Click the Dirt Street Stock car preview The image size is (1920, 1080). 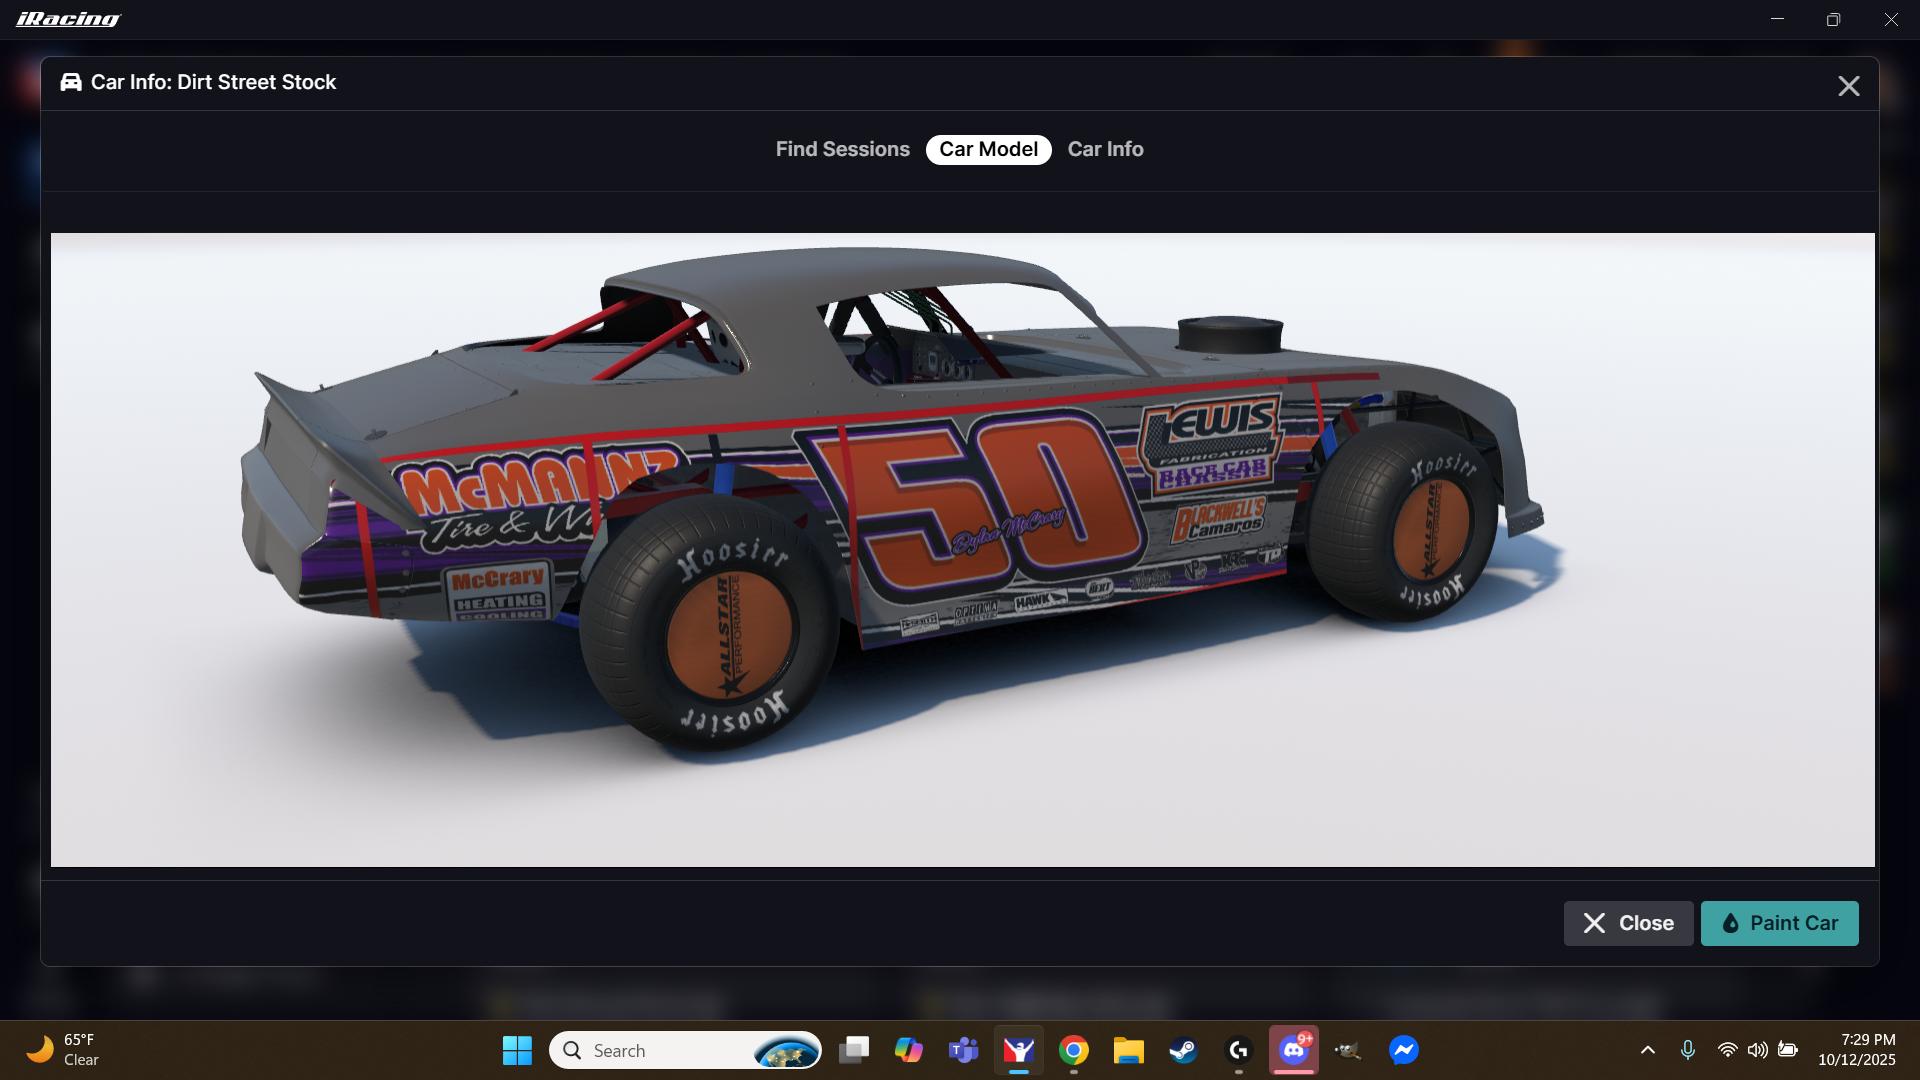(962, 549)
